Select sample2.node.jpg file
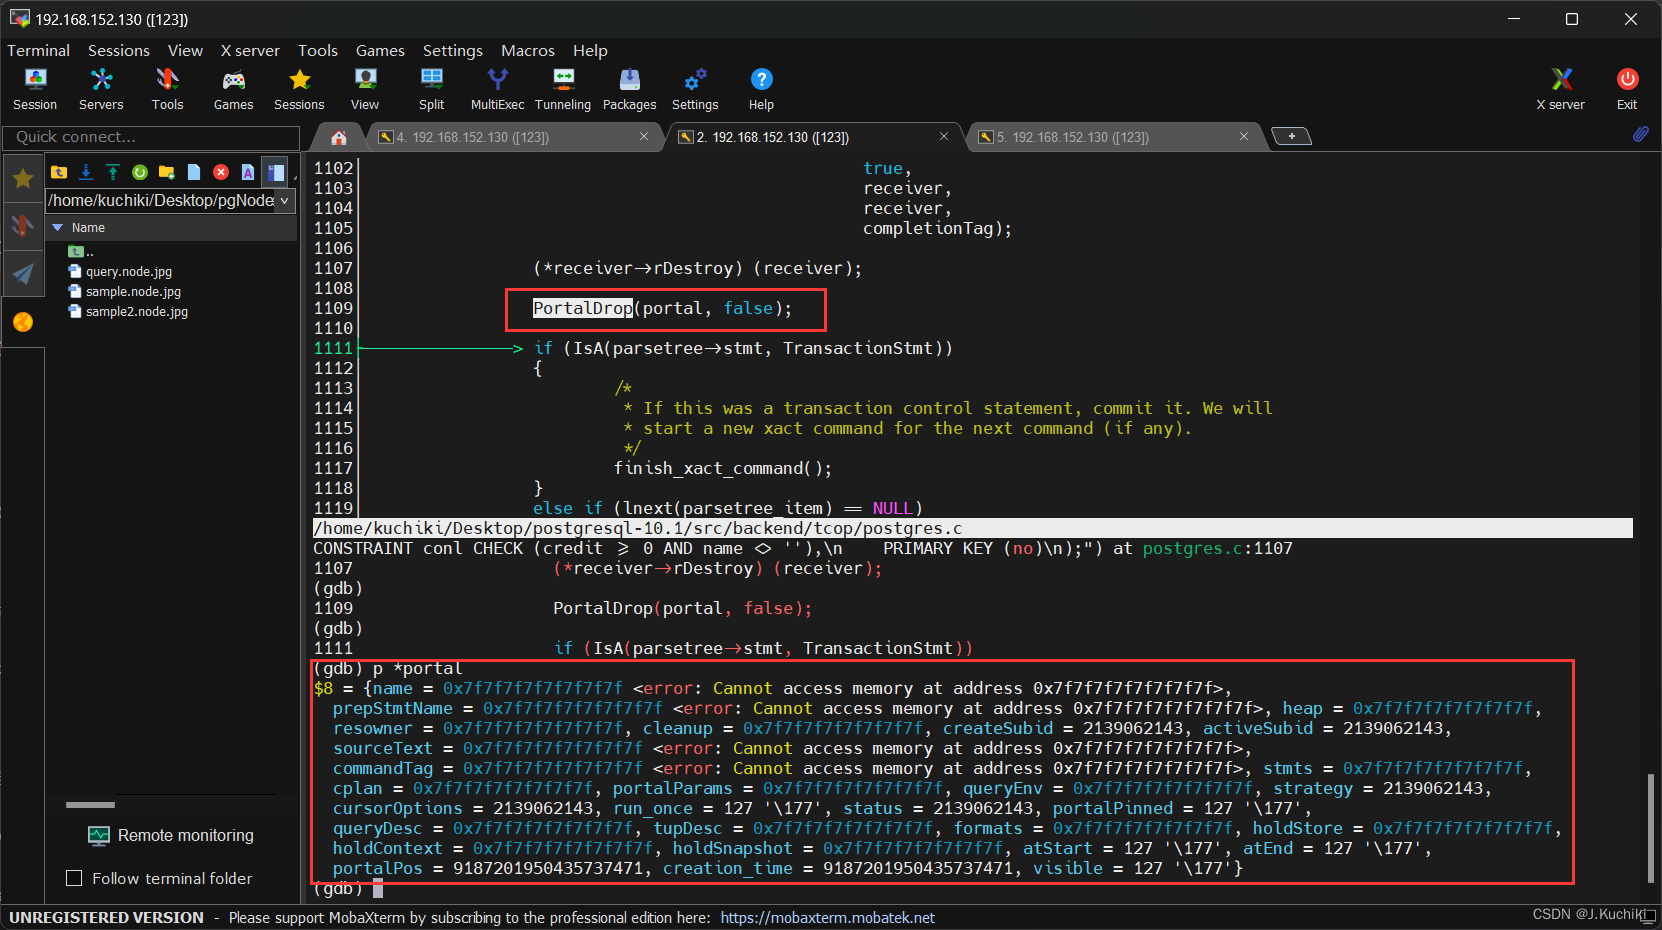This screenshot has width=1662, height=930. tap(137, 311)
